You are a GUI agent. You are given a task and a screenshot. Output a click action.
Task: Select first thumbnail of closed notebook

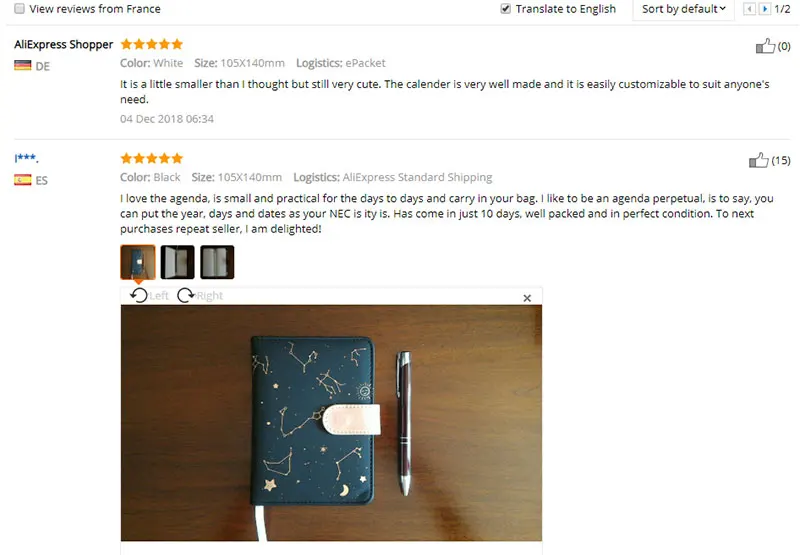(138, 262)
